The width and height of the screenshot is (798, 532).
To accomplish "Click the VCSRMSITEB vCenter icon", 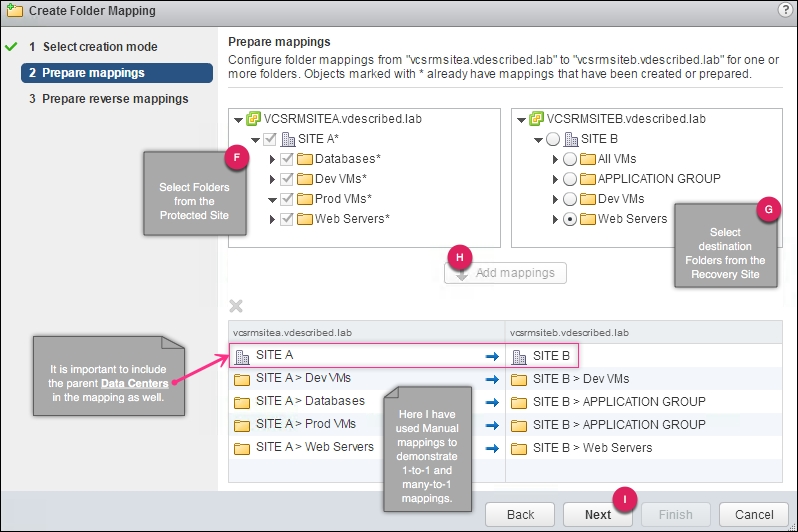I will coord(536,119).
